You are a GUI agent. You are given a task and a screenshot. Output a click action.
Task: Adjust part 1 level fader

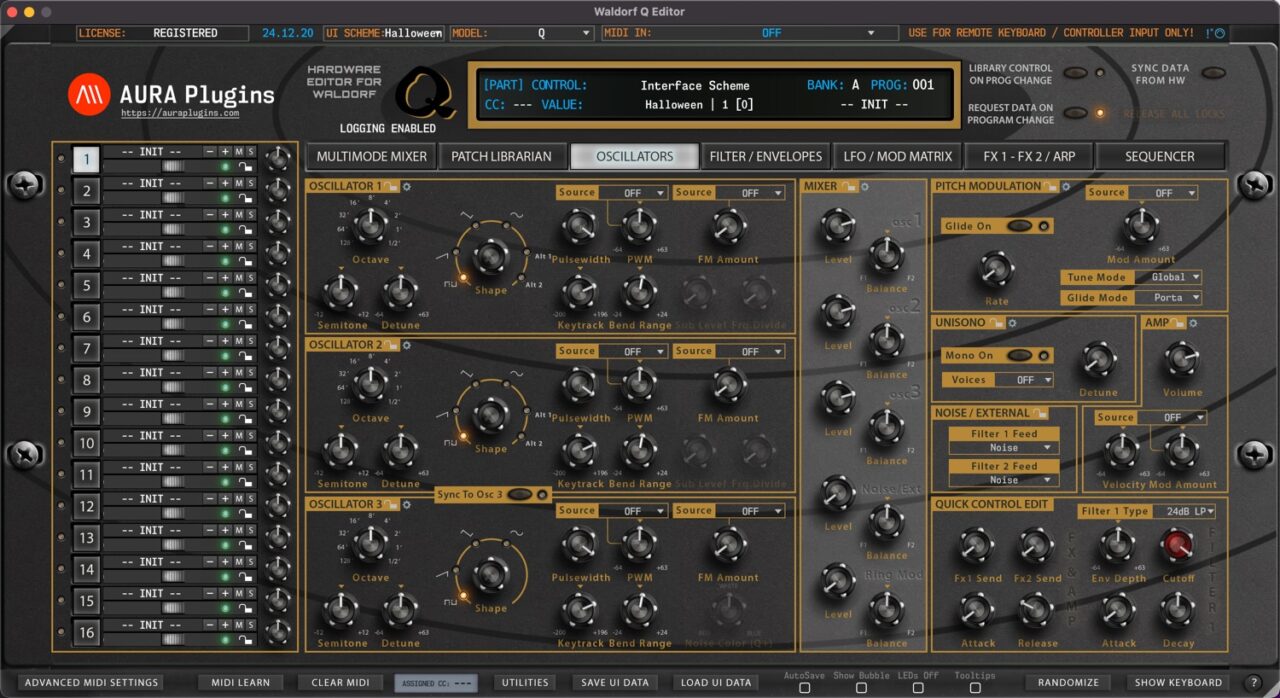click(172, 165)
